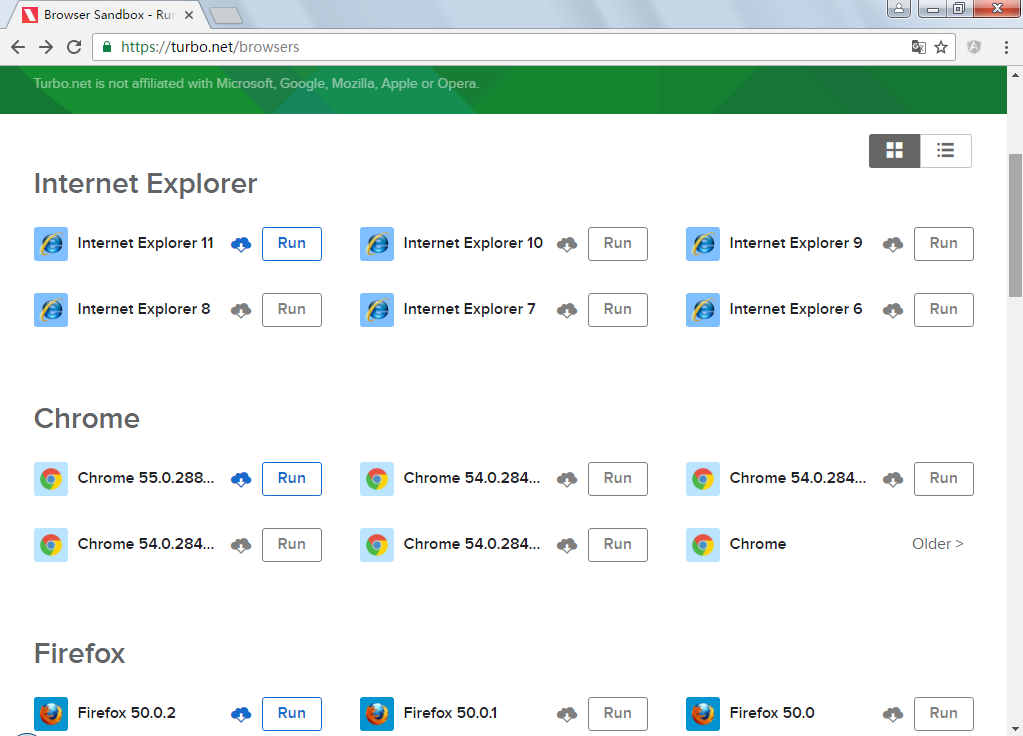
Task: Click cloud download icon for Internet Explorer 10
Action: tap(567, 244)
